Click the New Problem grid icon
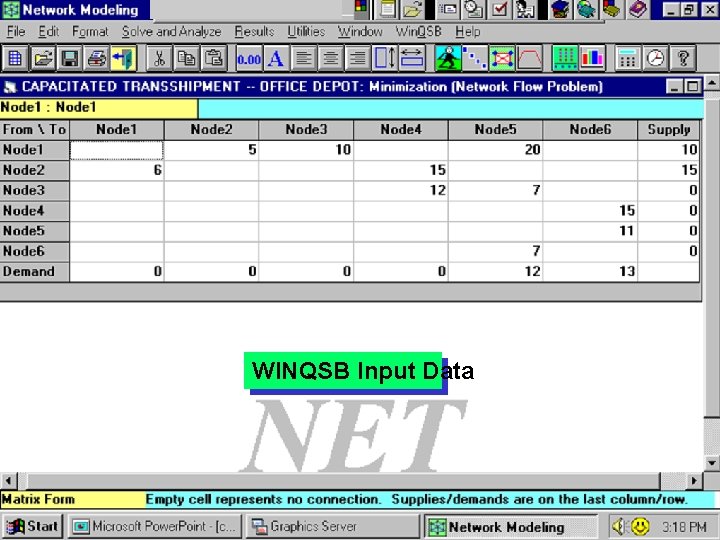This screenshot has height=540, width=720. pos(15,58)
